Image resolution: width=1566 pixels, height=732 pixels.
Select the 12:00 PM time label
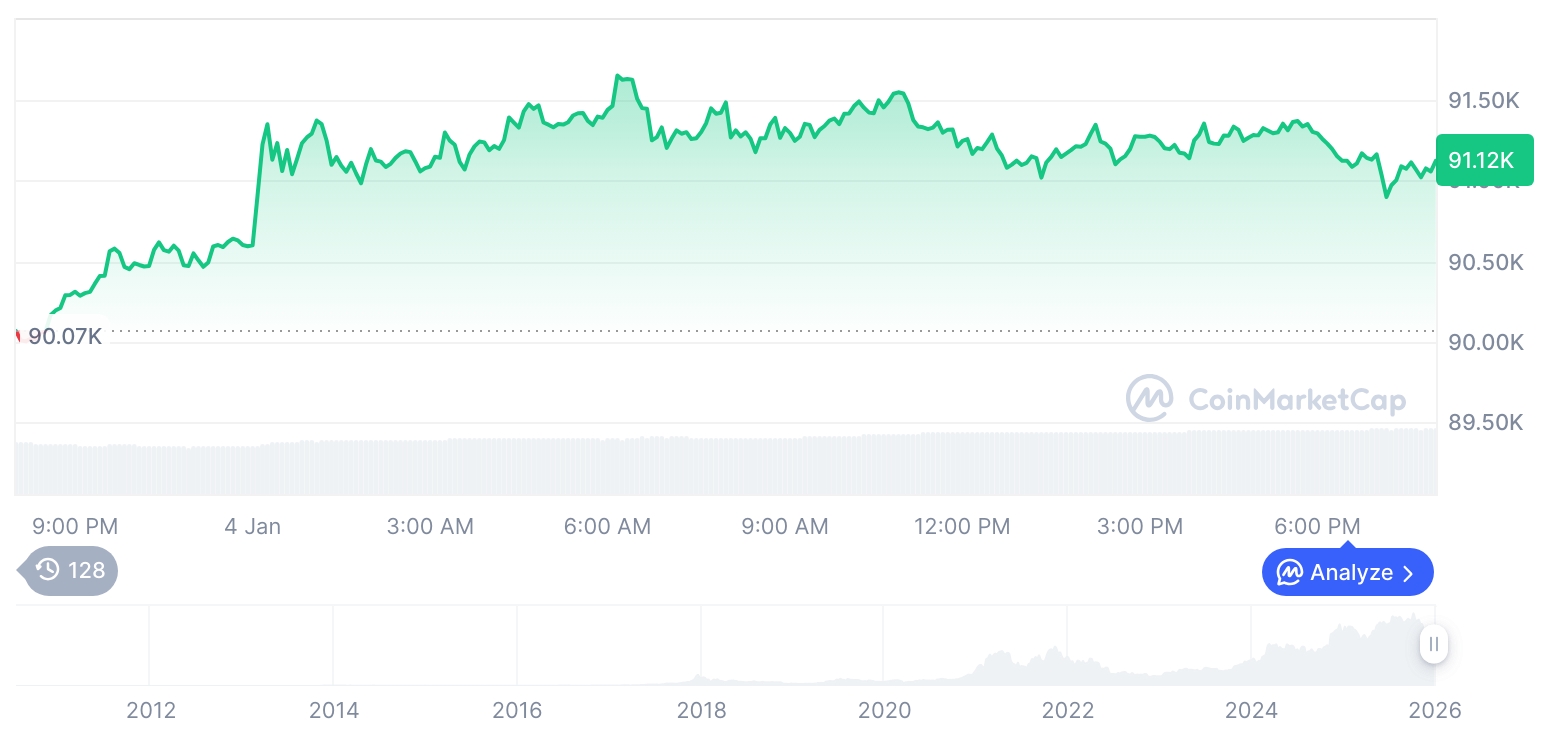(962, 526)
